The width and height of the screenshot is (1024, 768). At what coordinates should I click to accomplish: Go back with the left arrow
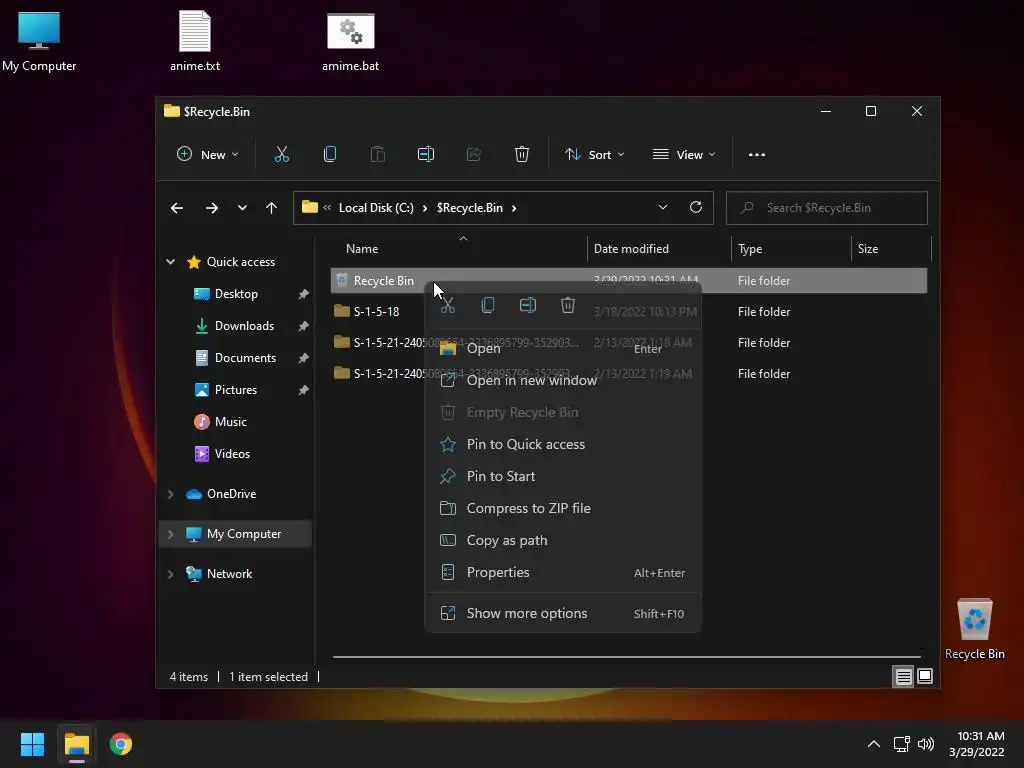point(176,208)
